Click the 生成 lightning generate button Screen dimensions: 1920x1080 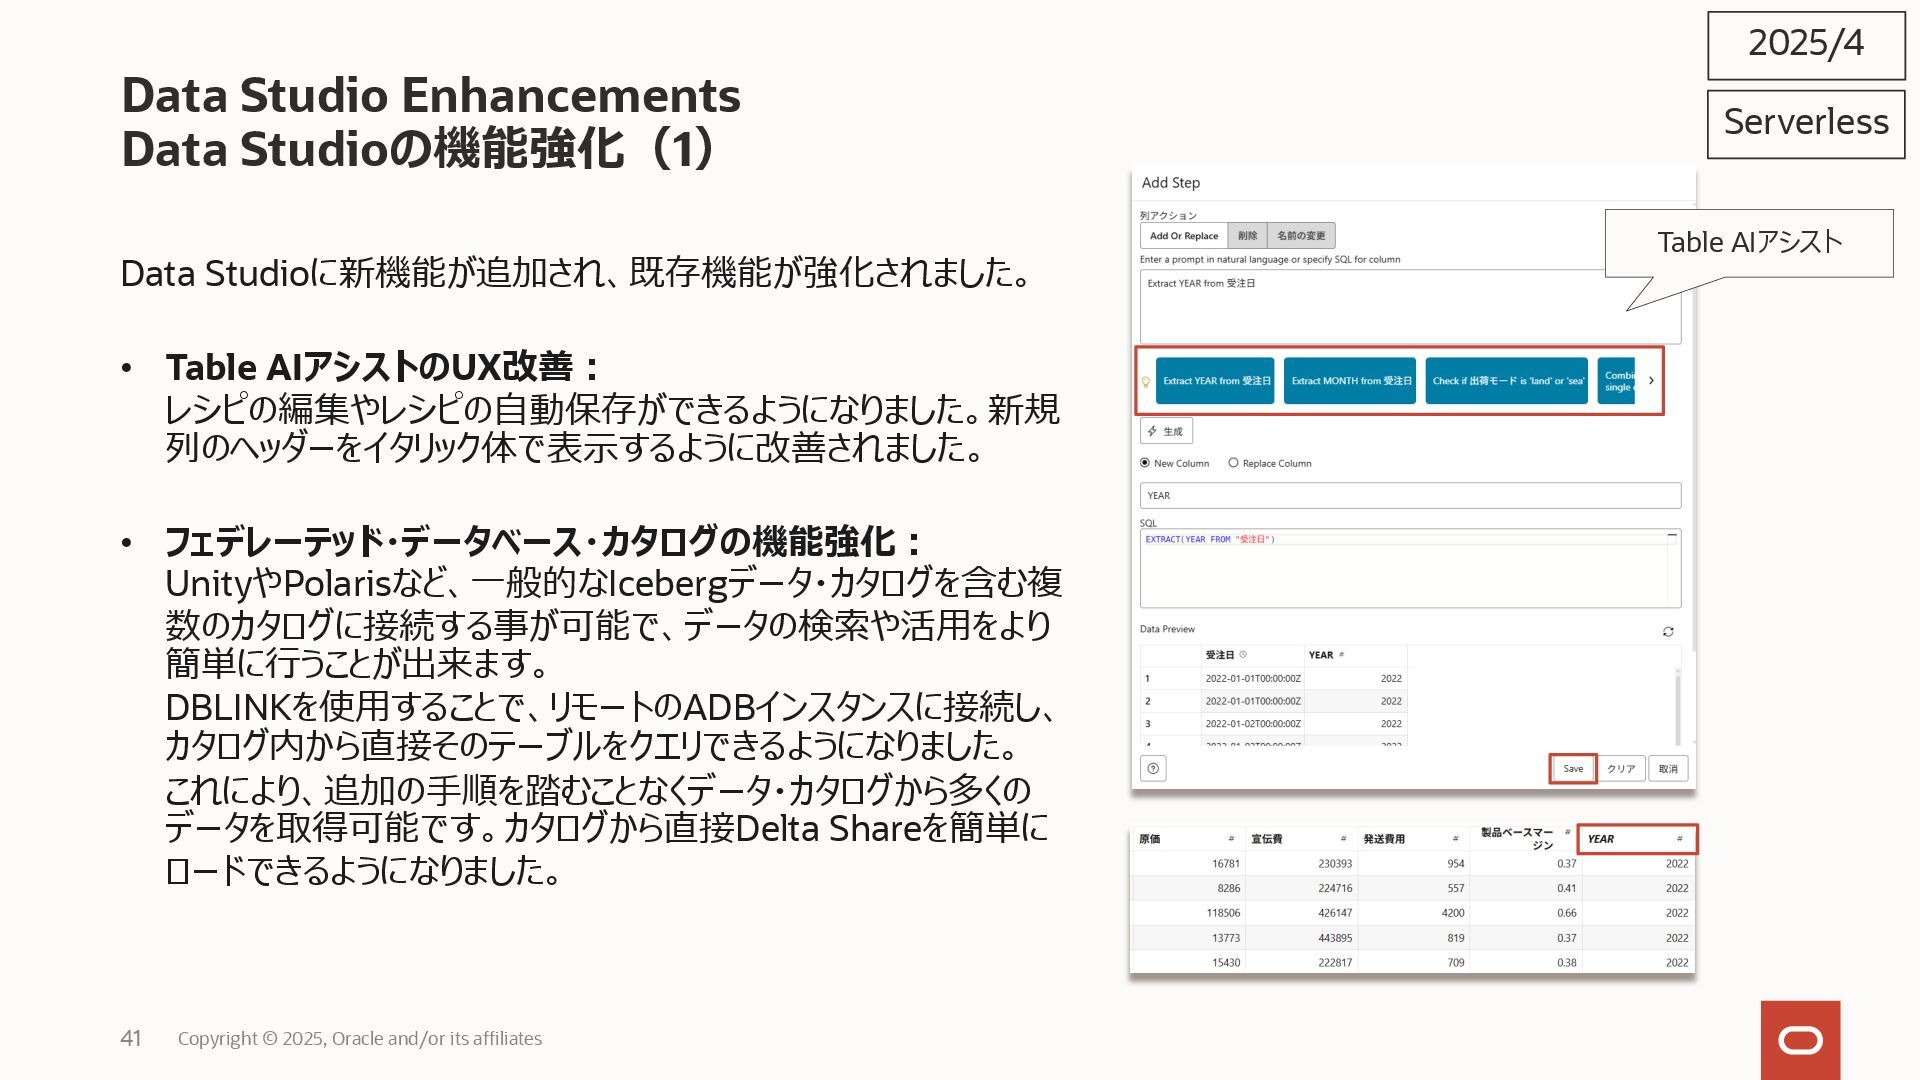coord(1166,431)
